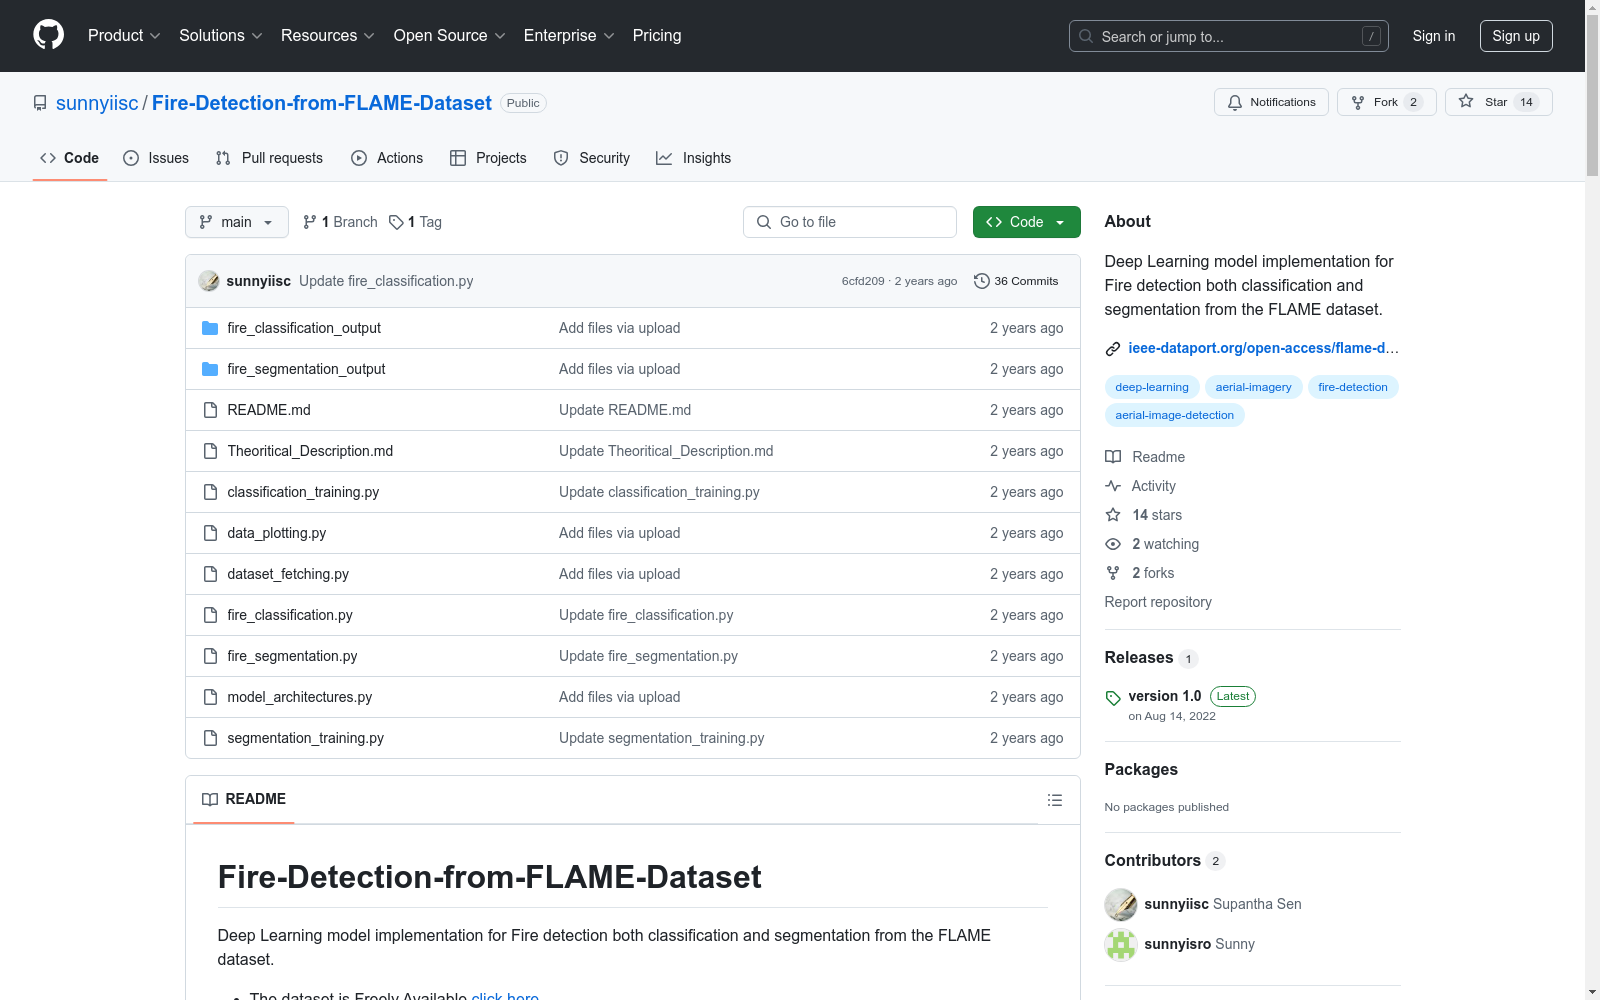This screenshot has height=1000, width=1600.
Task: Open the Security tab
Action: (x=592, y=158)
